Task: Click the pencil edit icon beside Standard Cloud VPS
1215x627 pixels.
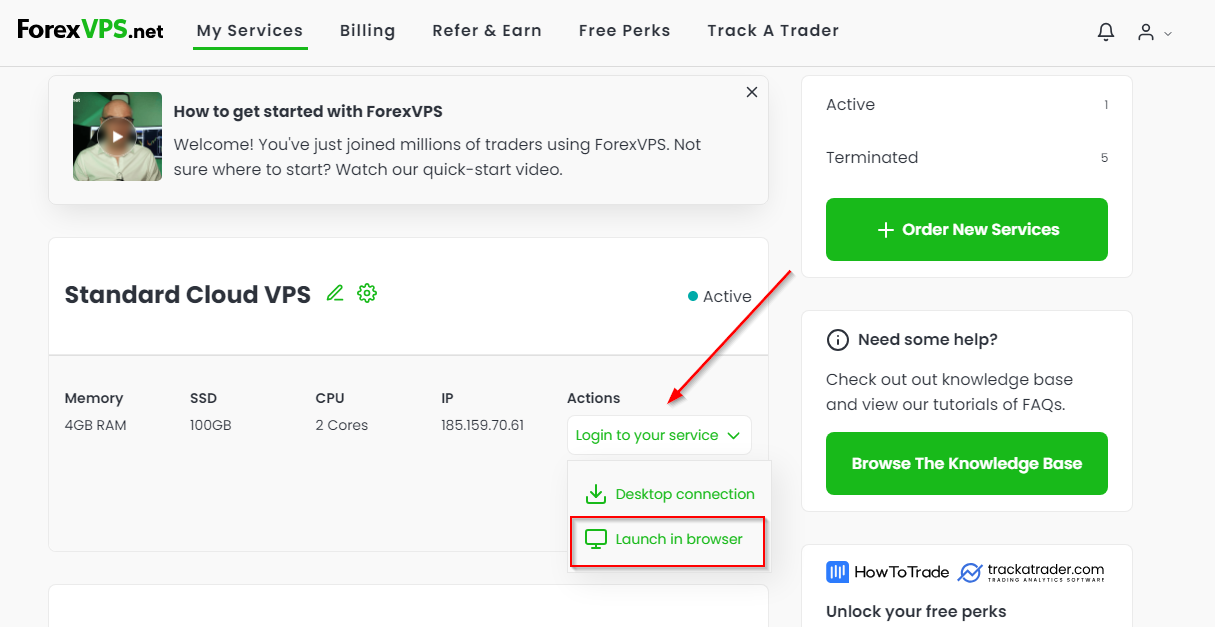Action: click(x=335, y=293)
